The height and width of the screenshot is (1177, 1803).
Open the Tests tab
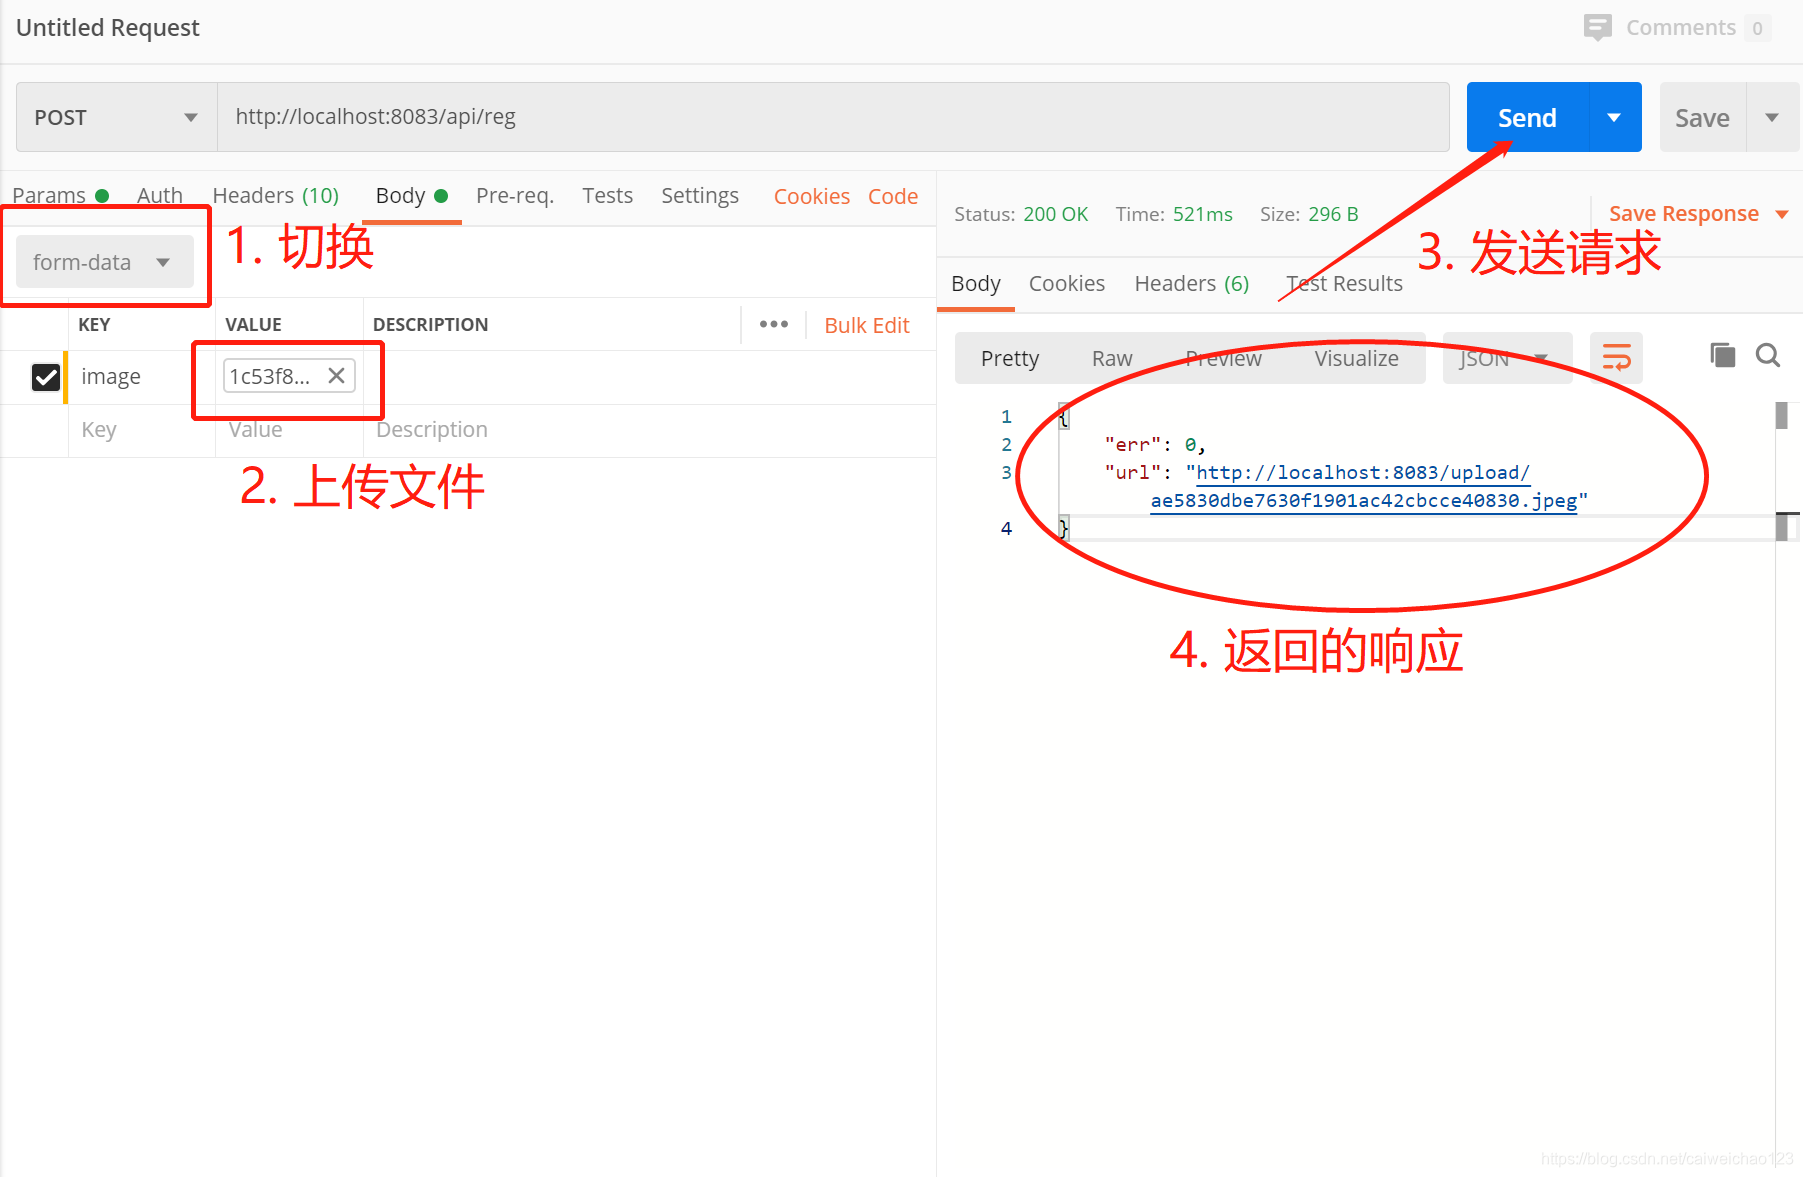(x=608, y=196)
